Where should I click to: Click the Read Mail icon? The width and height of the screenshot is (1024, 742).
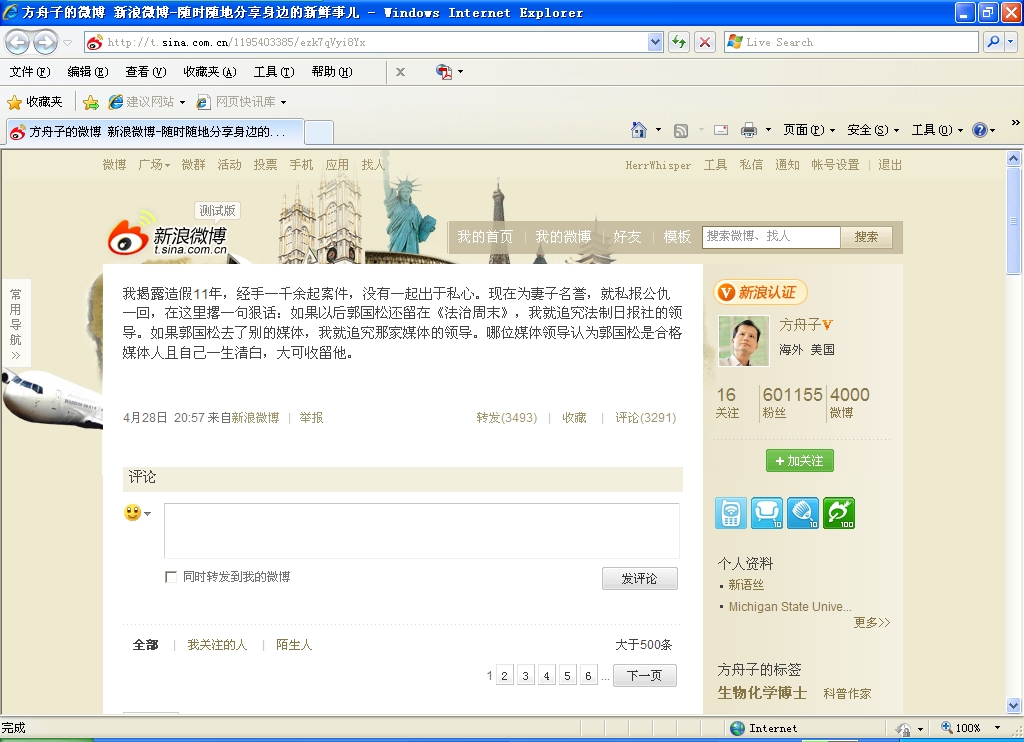tap(721, 130)
